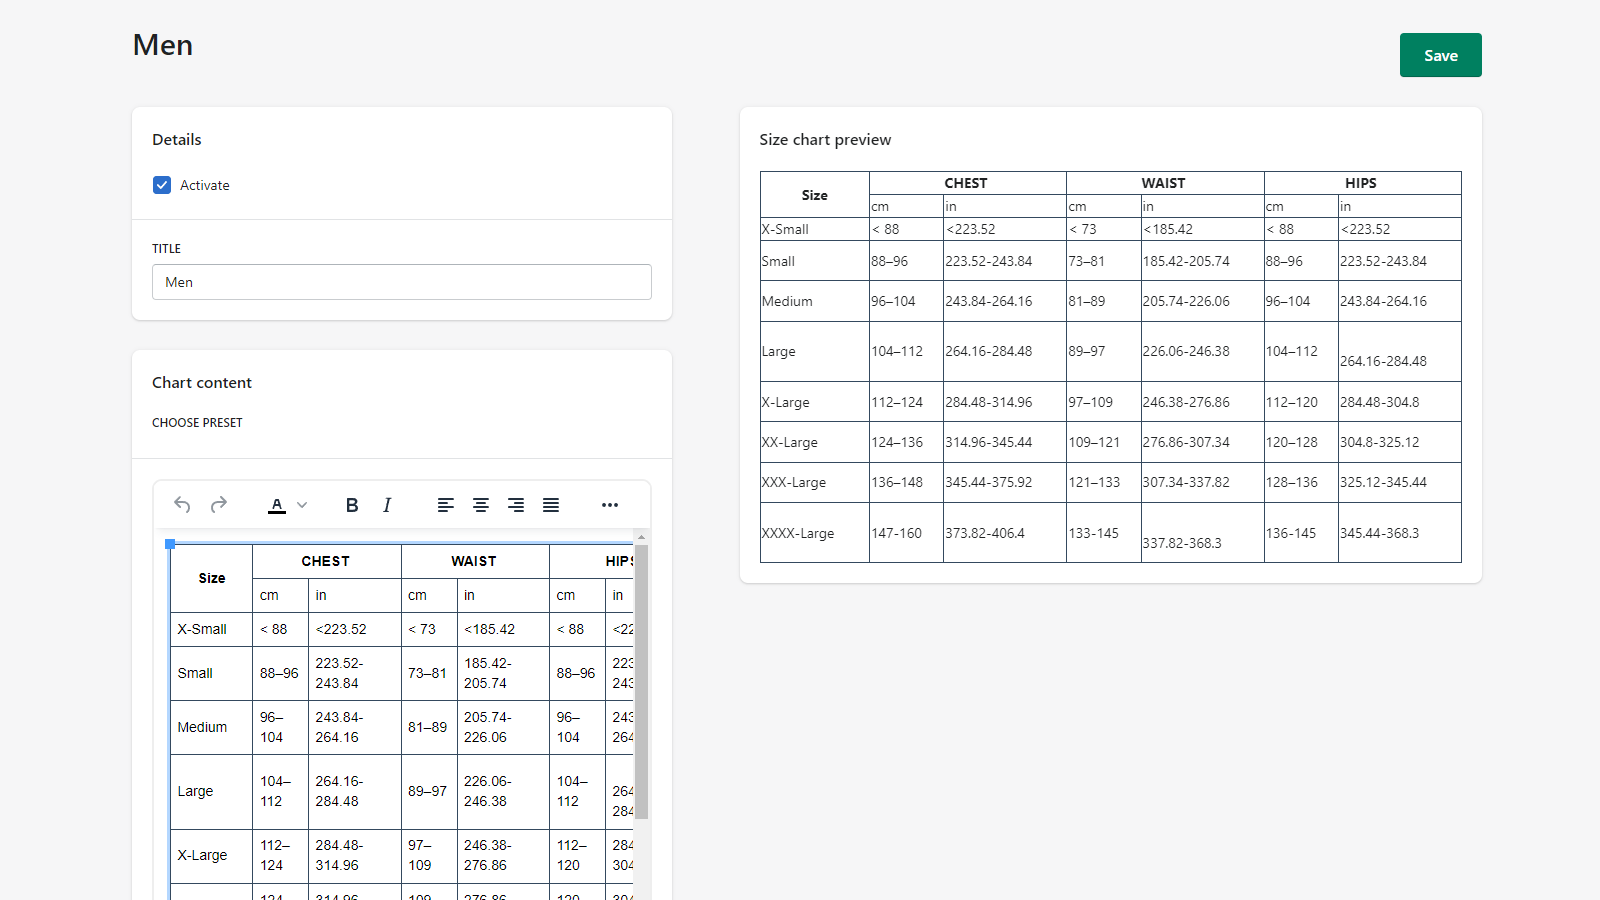
Task: Click XXX-Large row label in preview
Action: coord(794,482)
